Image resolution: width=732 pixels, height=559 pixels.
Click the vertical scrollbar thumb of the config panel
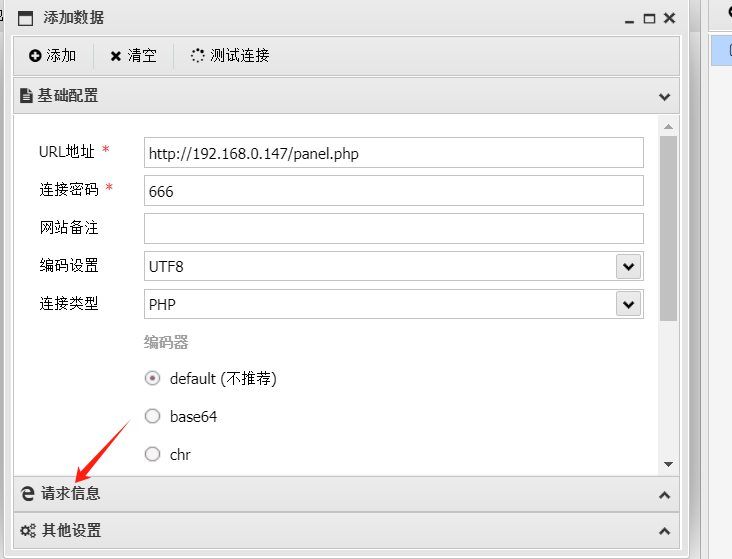click(669, 228)
